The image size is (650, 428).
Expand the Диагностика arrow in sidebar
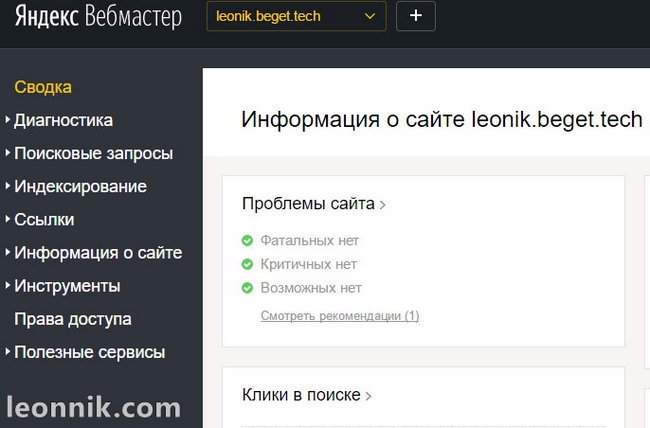click(7, 119)
